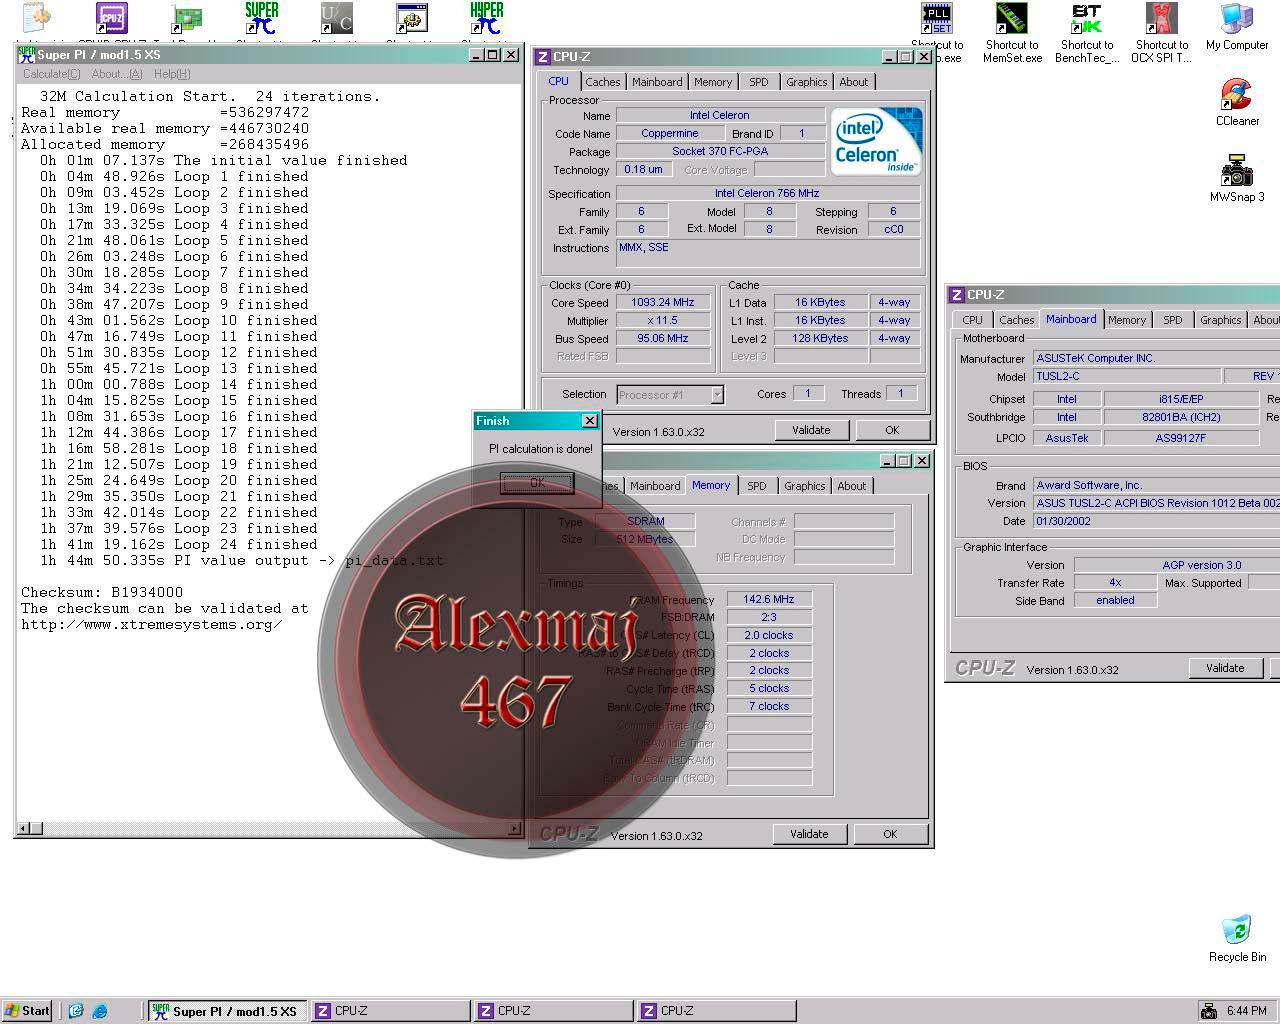Switch to Caches tab in CPU-Z CPU window
1280x1024 pixels.
point(603,82)
